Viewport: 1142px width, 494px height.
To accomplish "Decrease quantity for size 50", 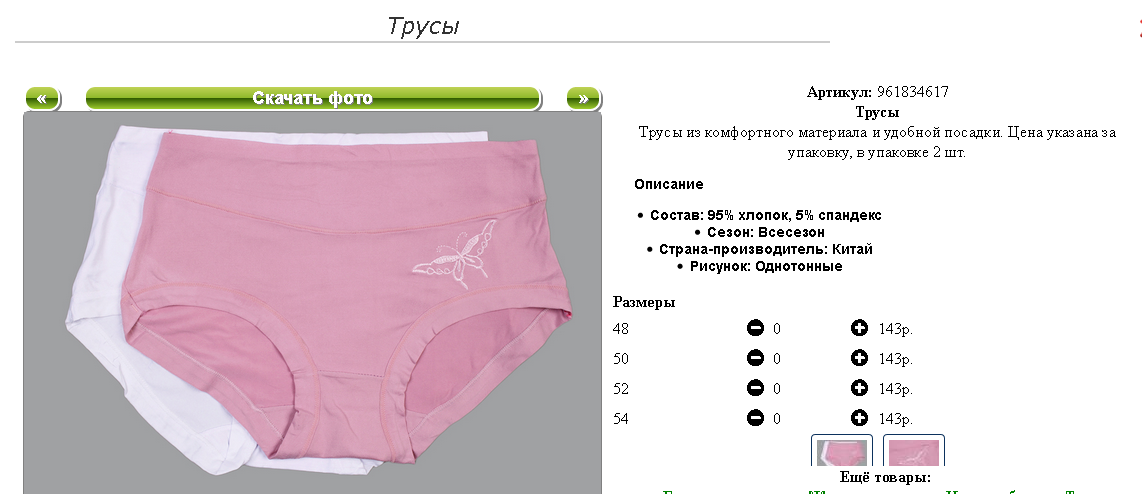I will (755, 358).
